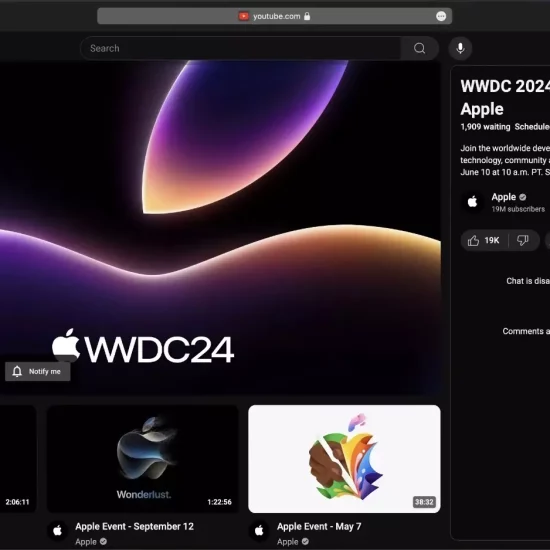This screenshot has height=550, width=550.
Task: Click the '1,909 waiting' text
Action: (x=485, y=127)
